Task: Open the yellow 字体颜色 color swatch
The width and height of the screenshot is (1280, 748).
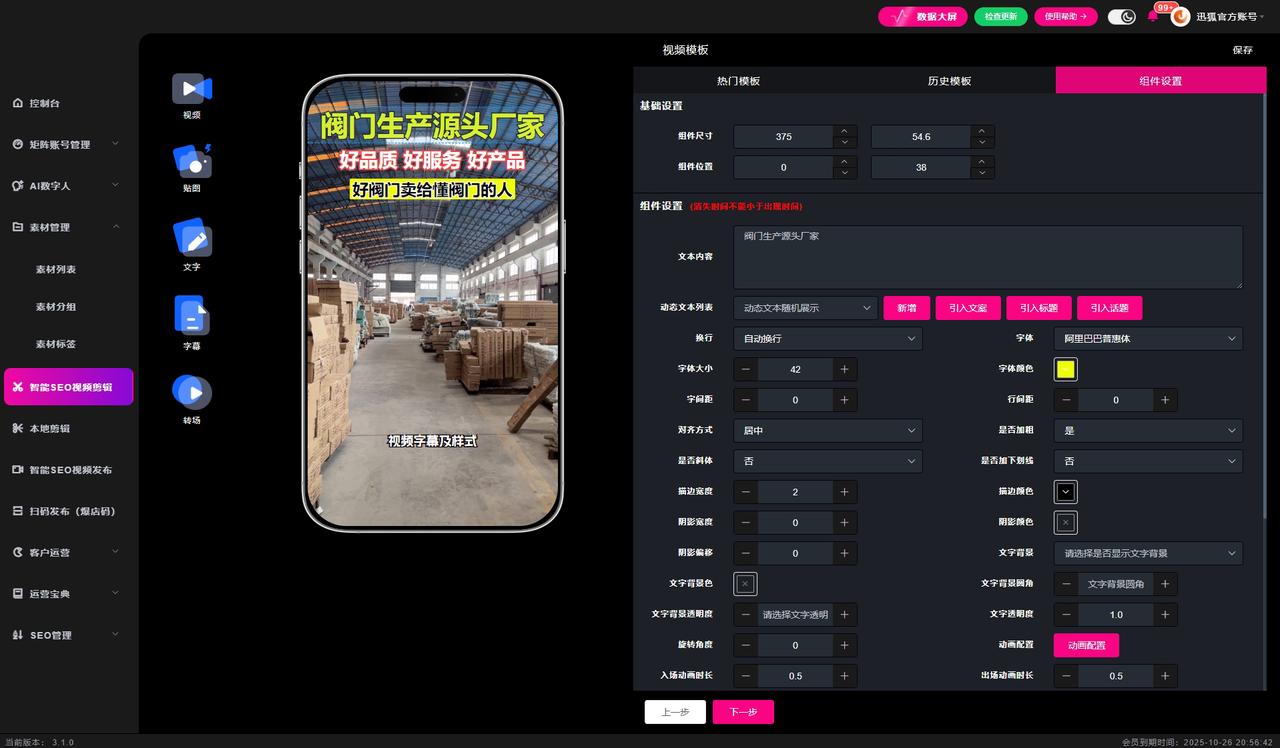Action: point(1066,369)
